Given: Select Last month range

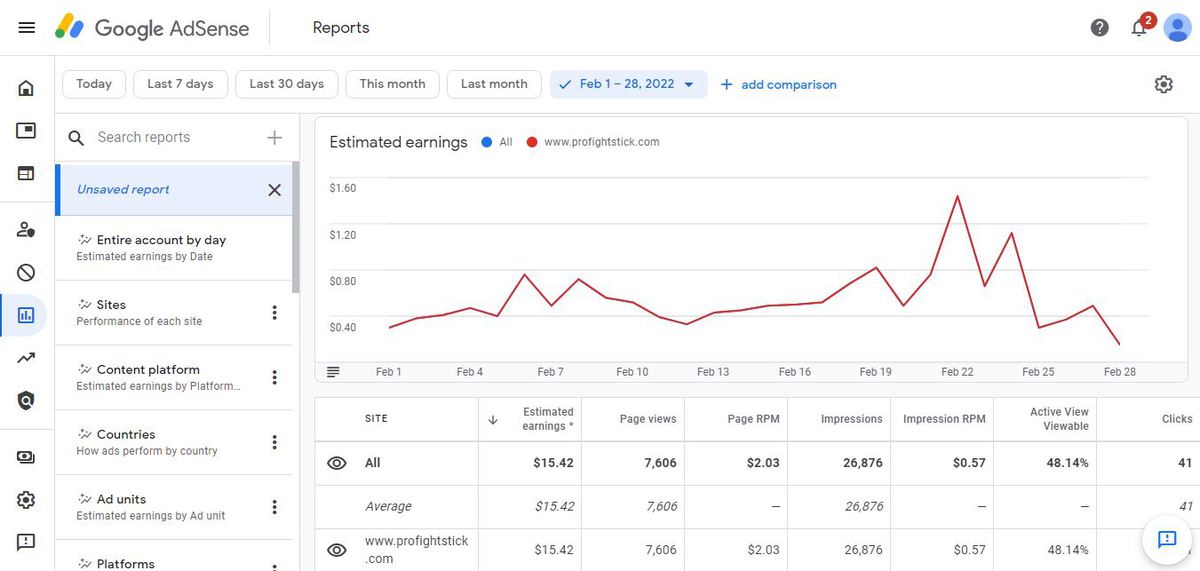Looking at the screenshot, I should 494,84.
